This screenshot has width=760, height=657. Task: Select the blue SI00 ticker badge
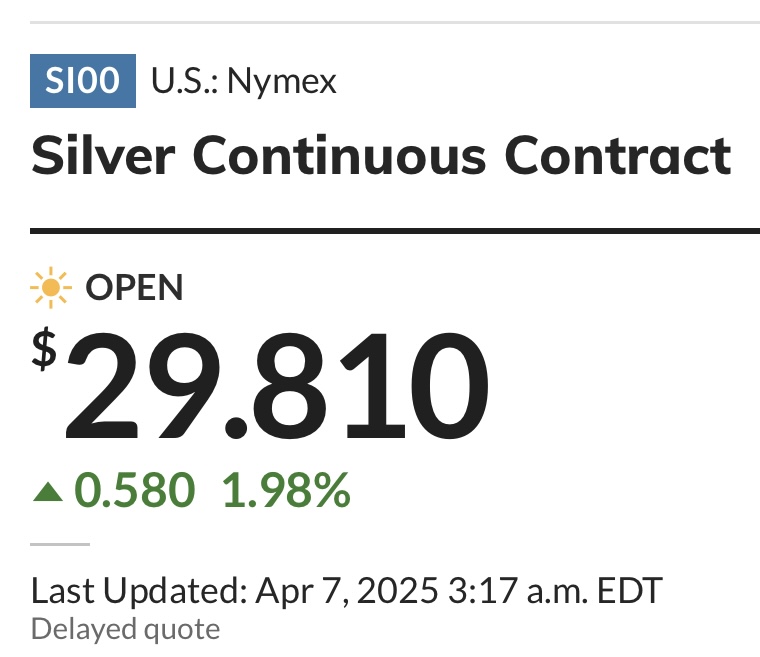[x=83, y=81]
